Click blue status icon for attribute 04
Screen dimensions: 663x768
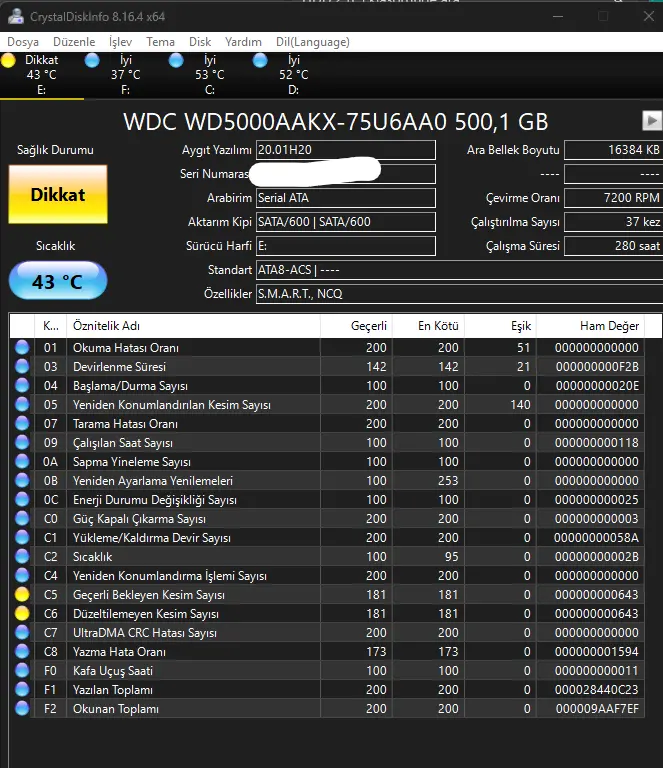tap(22, 385)
